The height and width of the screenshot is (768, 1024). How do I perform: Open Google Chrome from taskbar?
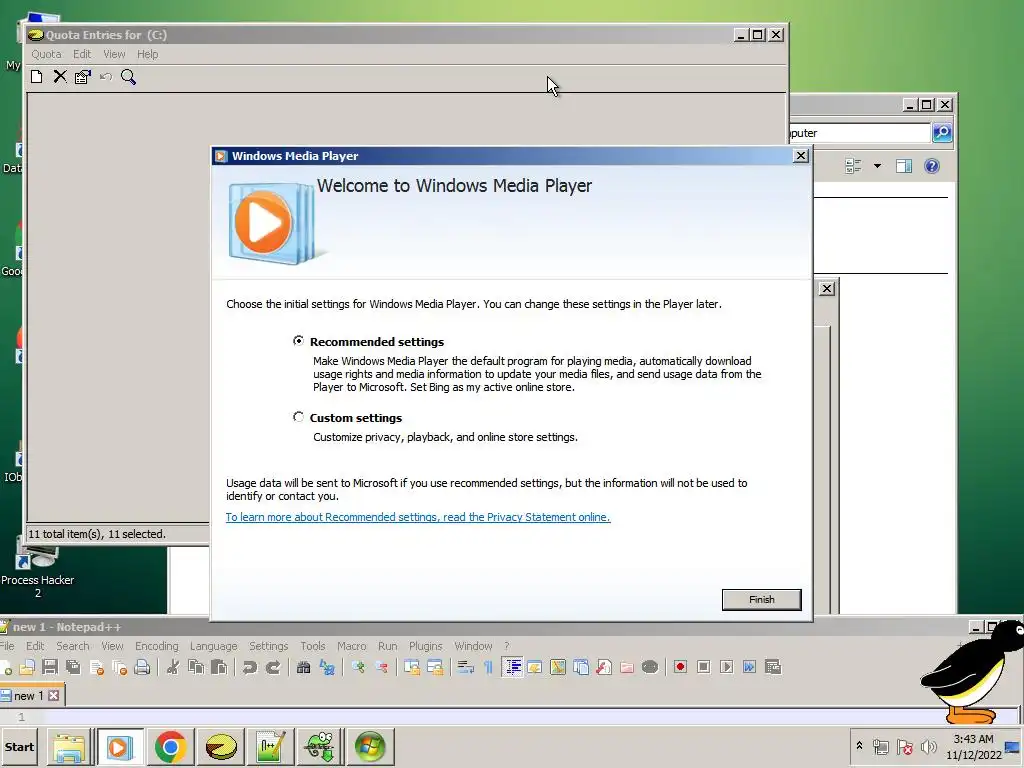tap(170, 746)
